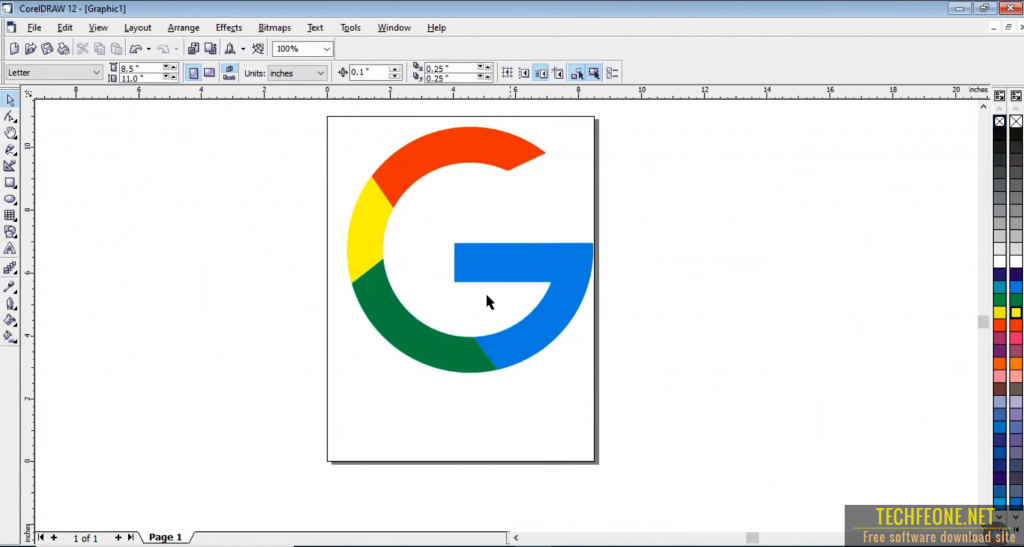
Task: Click the nudge offset field showing 0.1
Action: click(x=369, y=72)
